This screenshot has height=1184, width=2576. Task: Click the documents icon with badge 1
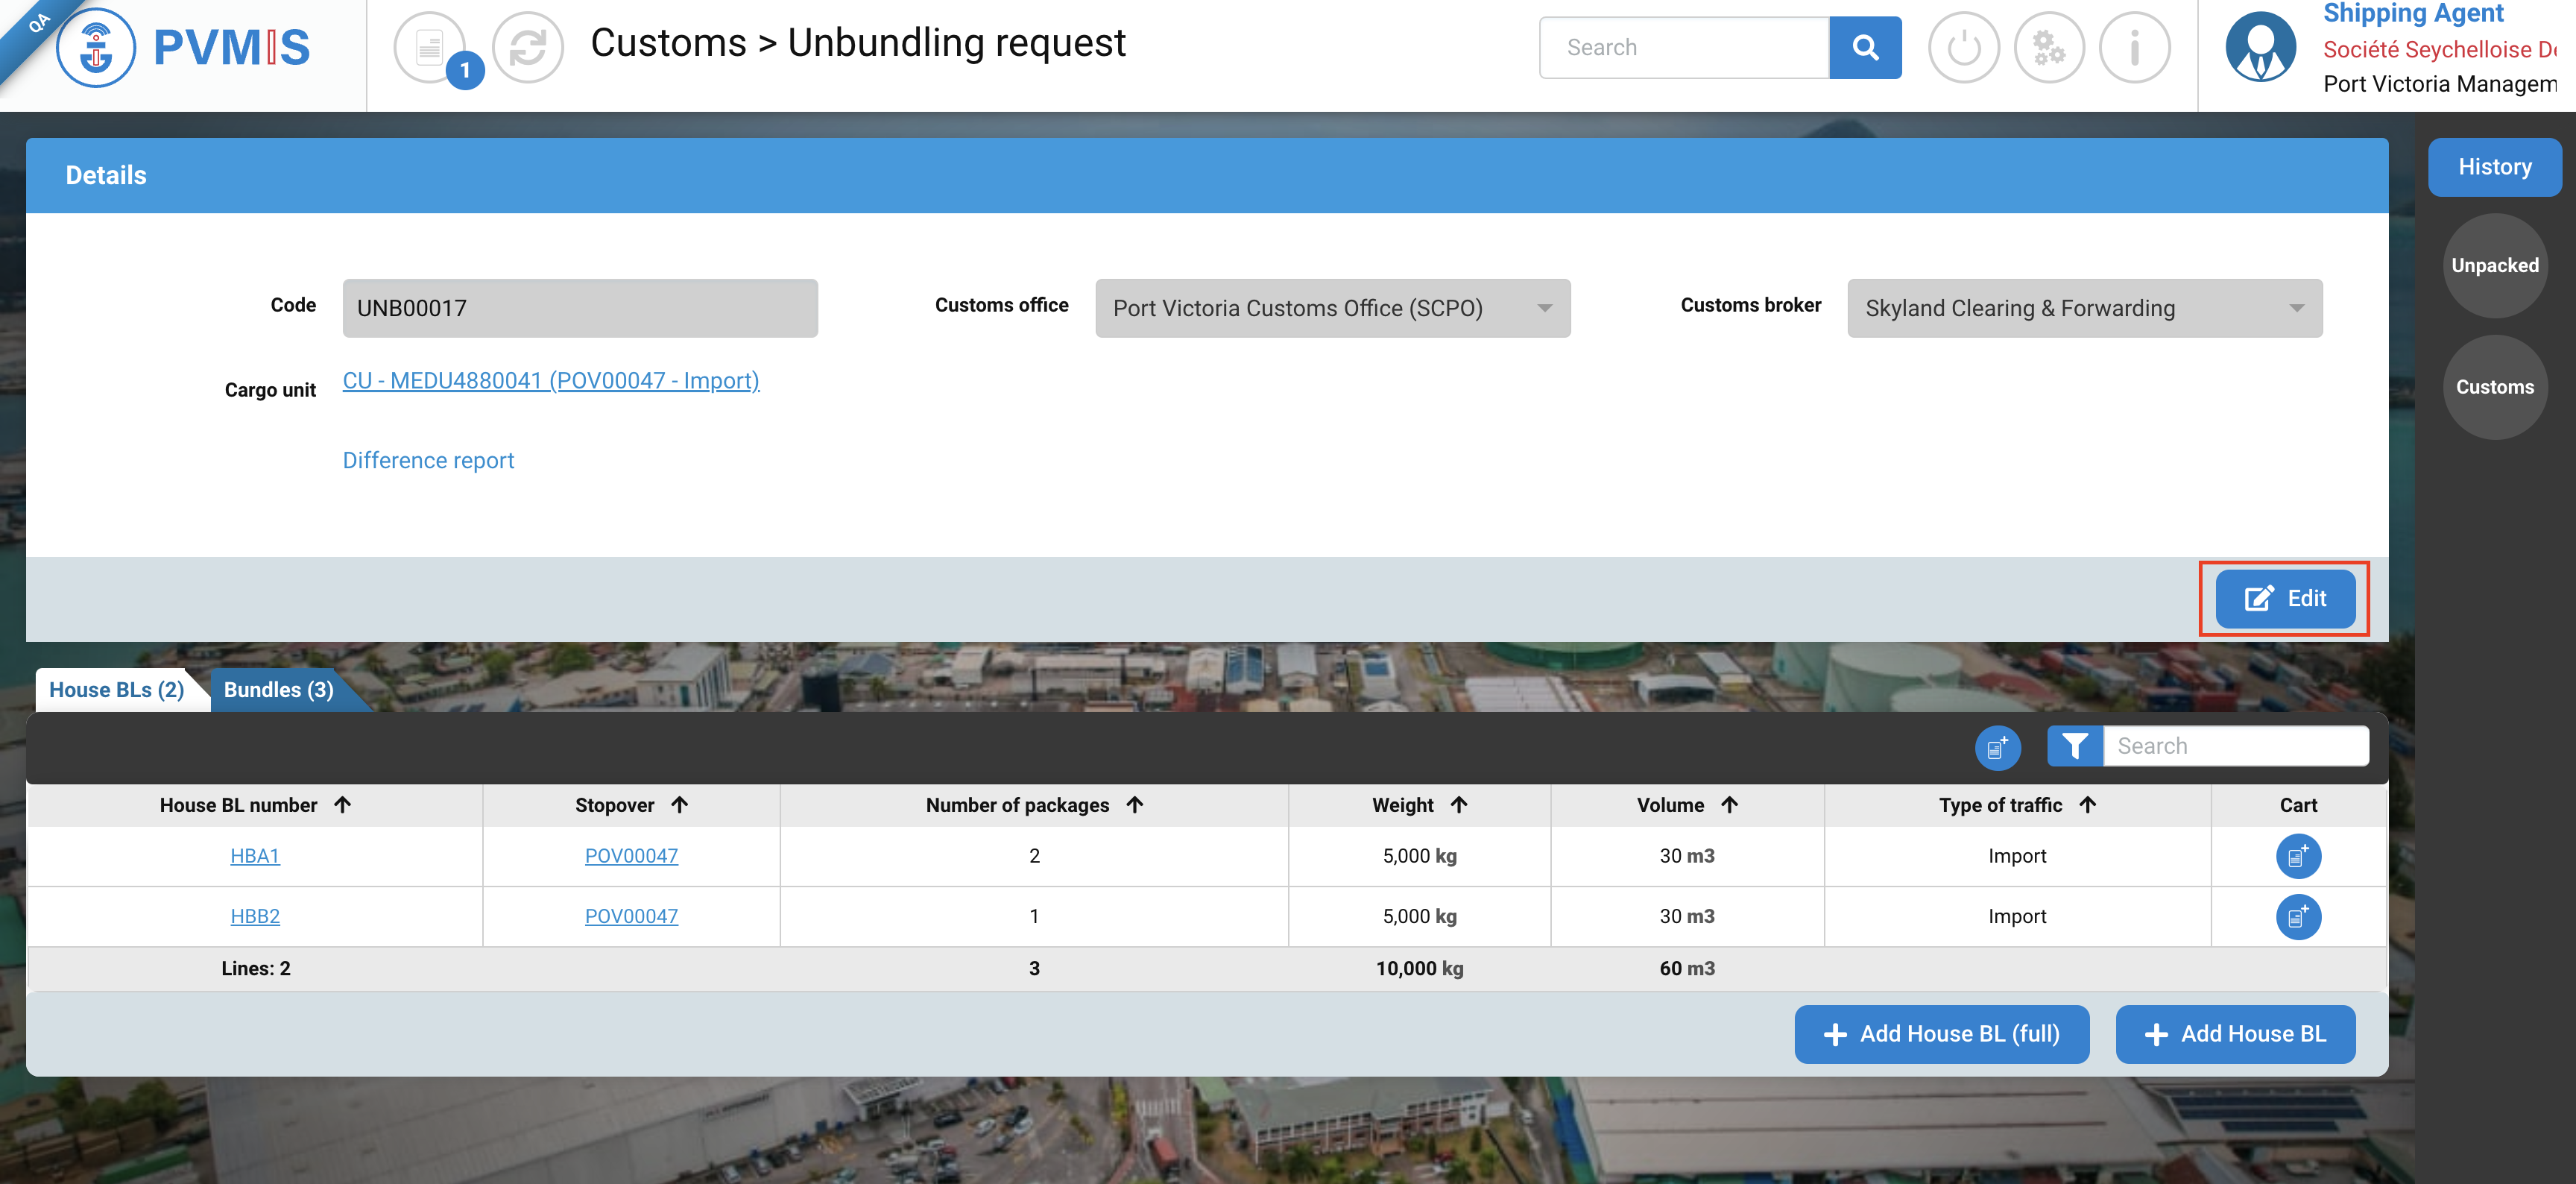click(430, 47)
